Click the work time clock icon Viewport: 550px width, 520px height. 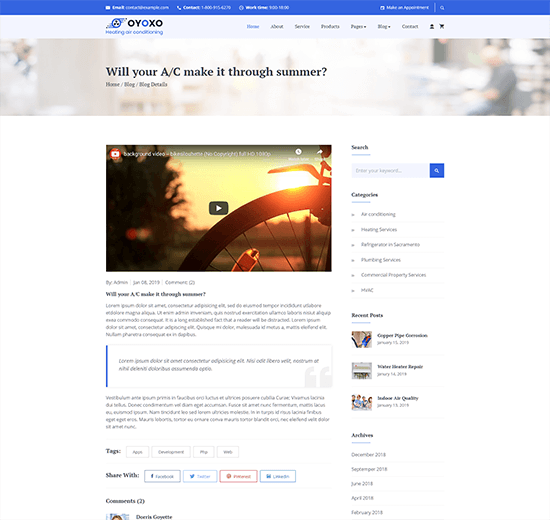coord(241,8)
